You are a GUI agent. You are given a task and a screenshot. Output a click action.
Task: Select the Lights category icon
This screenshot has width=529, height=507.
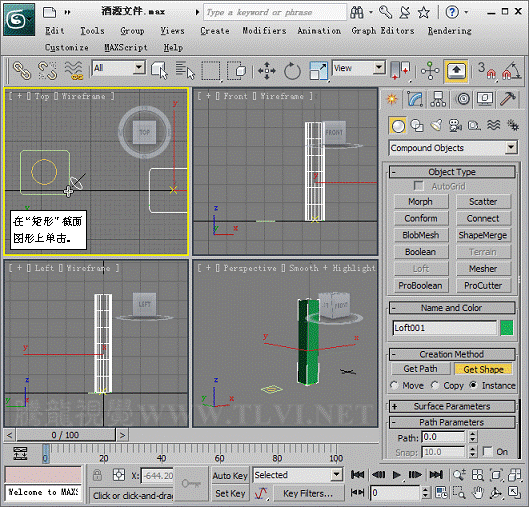[436, 126]
